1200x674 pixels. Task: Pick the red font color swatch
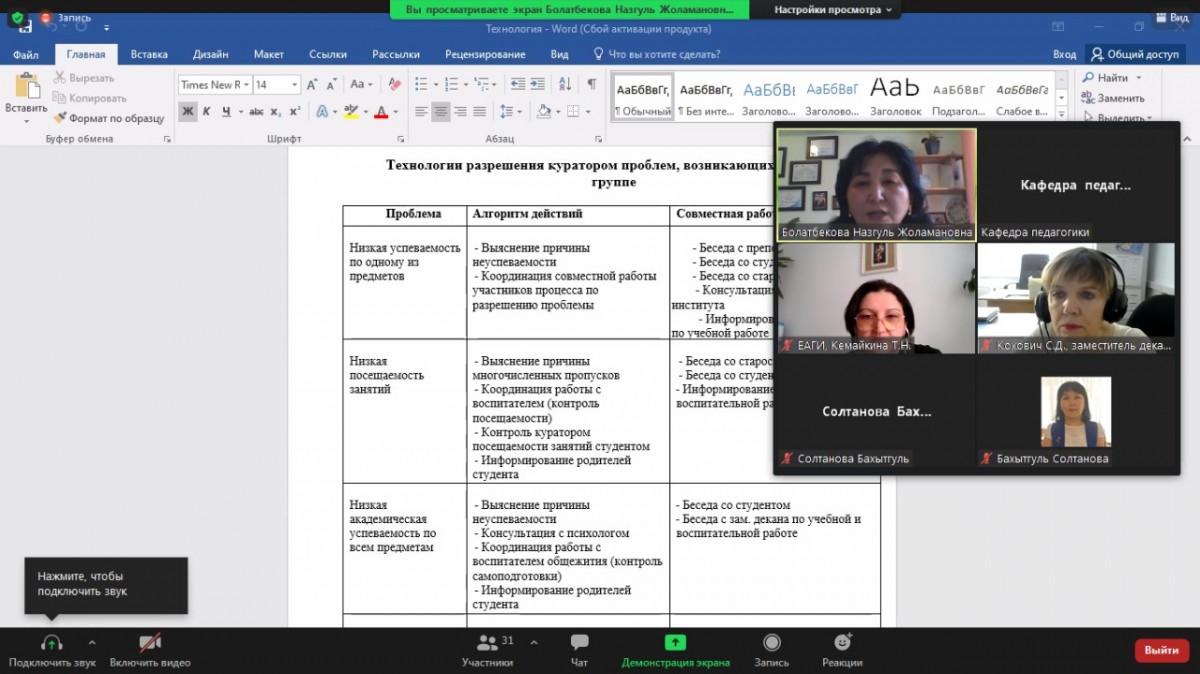(381, 111)
